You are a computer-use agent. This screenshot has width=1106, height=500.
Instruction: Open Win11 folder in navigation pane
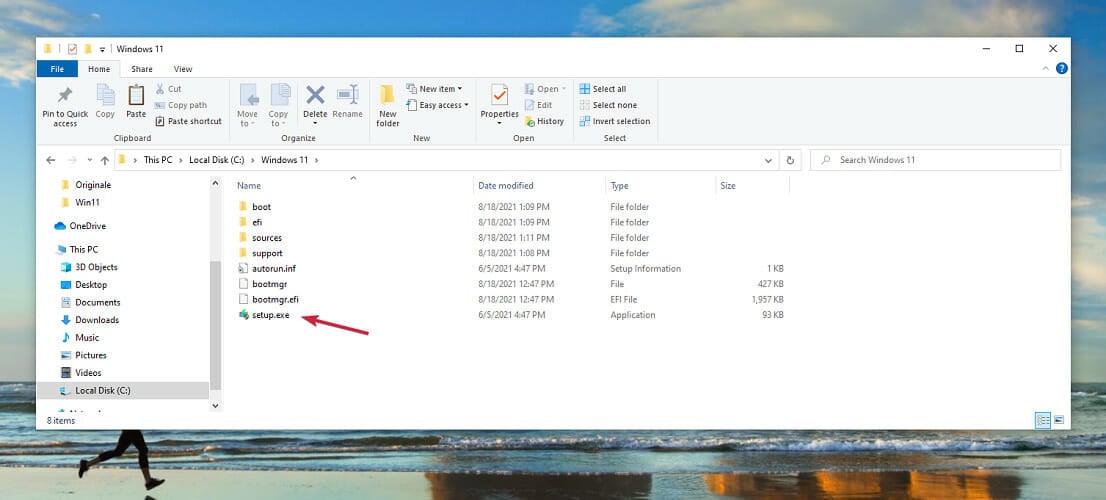[x=87, y=202]
